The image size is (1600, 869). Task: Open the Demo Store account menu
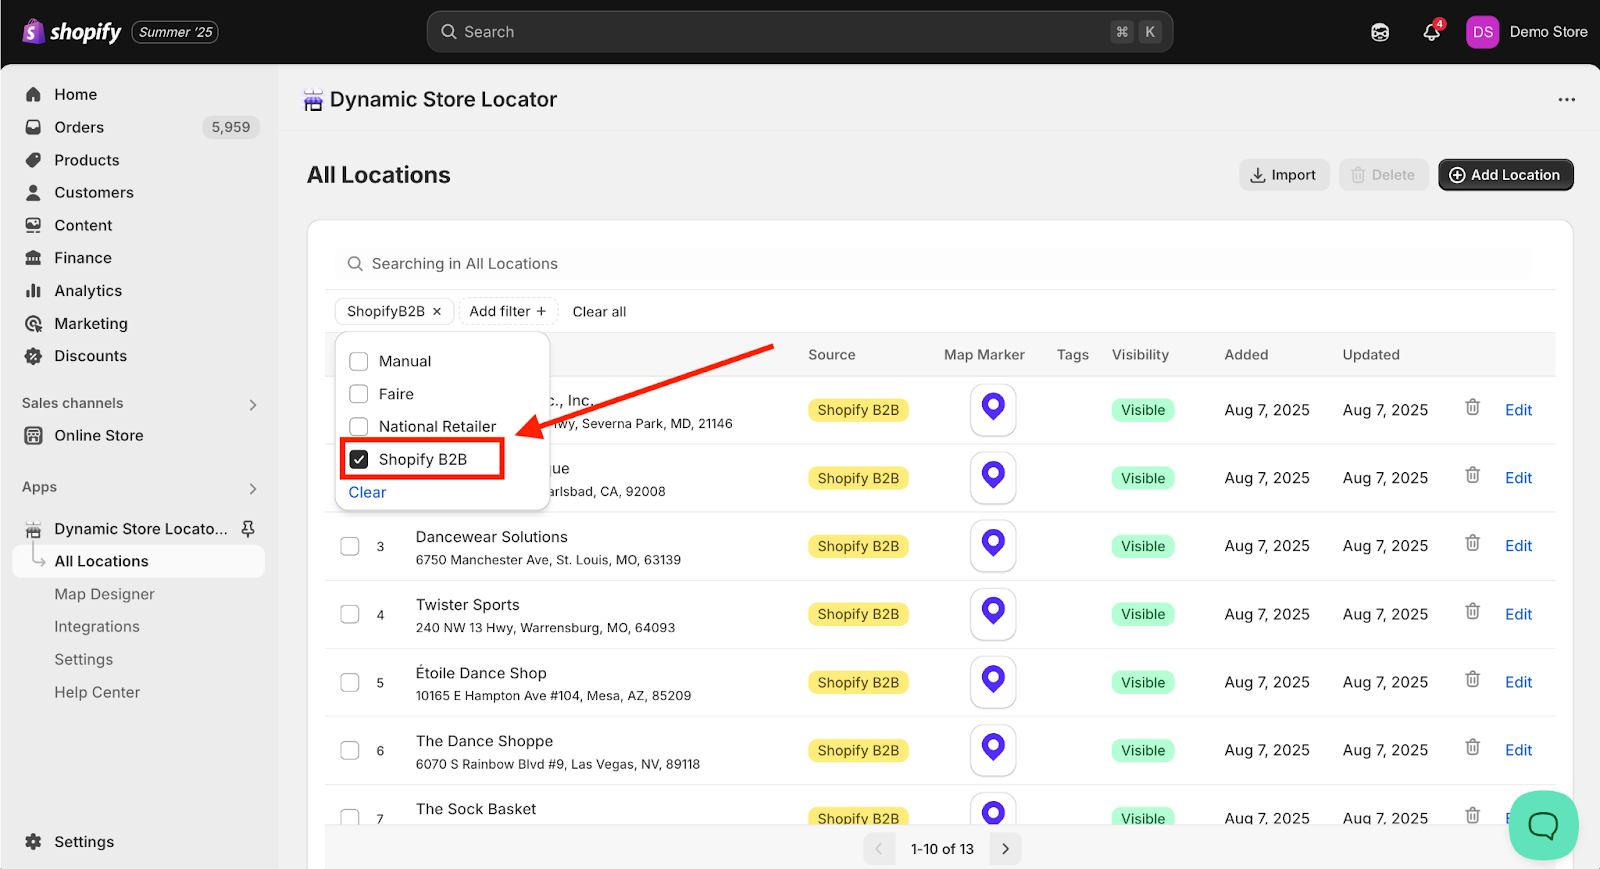pos(1548,32)
